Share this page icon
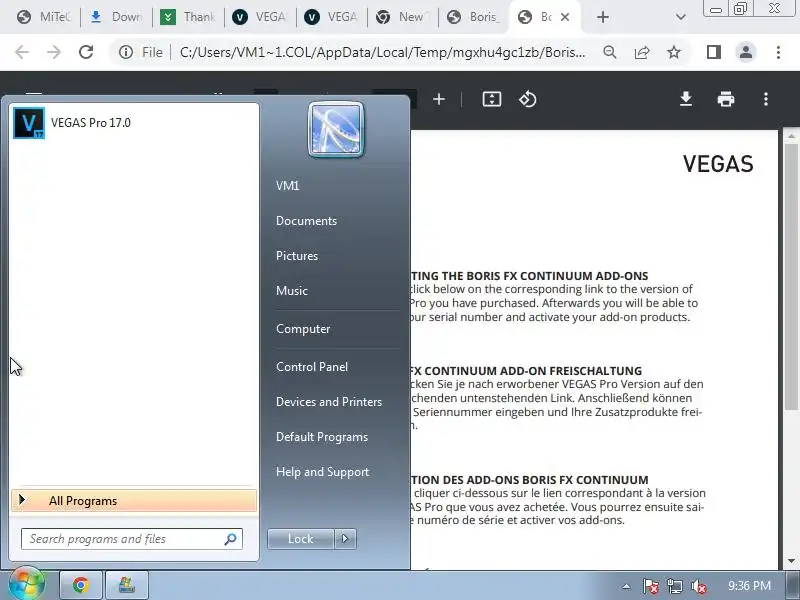Image resolution: width=800 pixels, height=600 pixels. click(642, 52)
